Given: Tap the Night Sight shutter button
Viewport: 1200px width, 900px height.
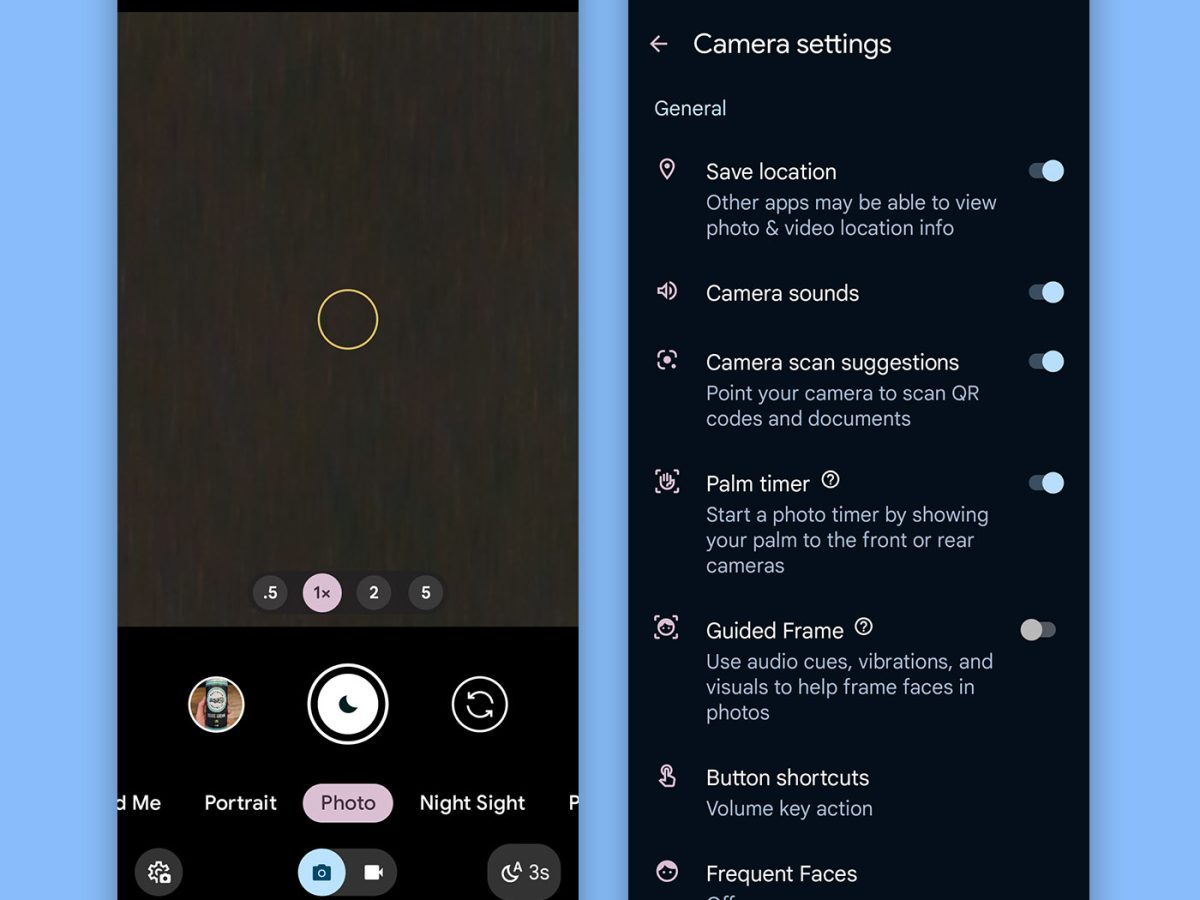Looking at the screenshot, I should pos(347,704).
